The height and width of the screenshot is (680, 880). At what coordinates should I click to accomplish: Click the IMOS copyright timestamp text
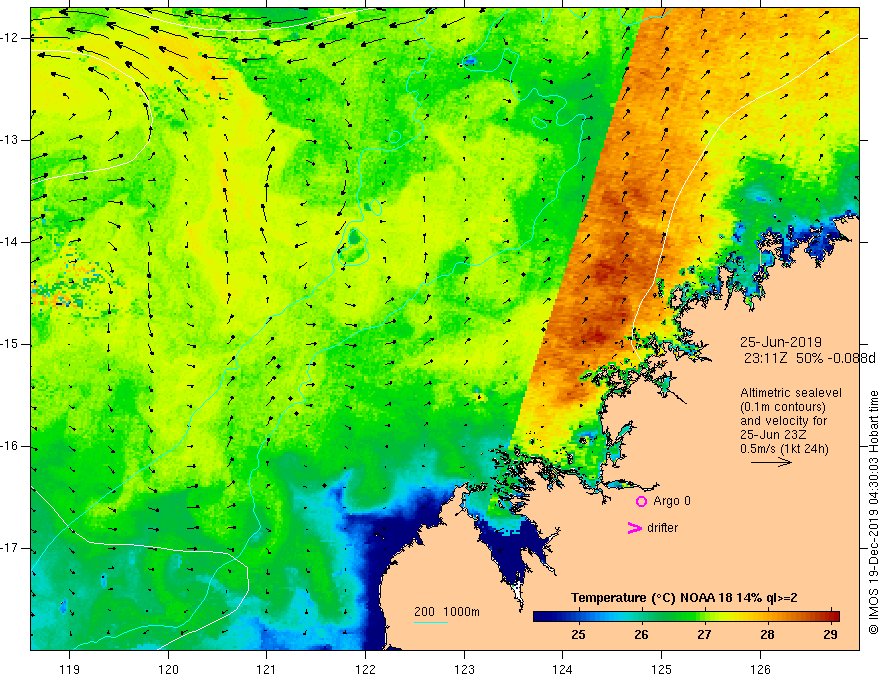[x=873, y=512]
